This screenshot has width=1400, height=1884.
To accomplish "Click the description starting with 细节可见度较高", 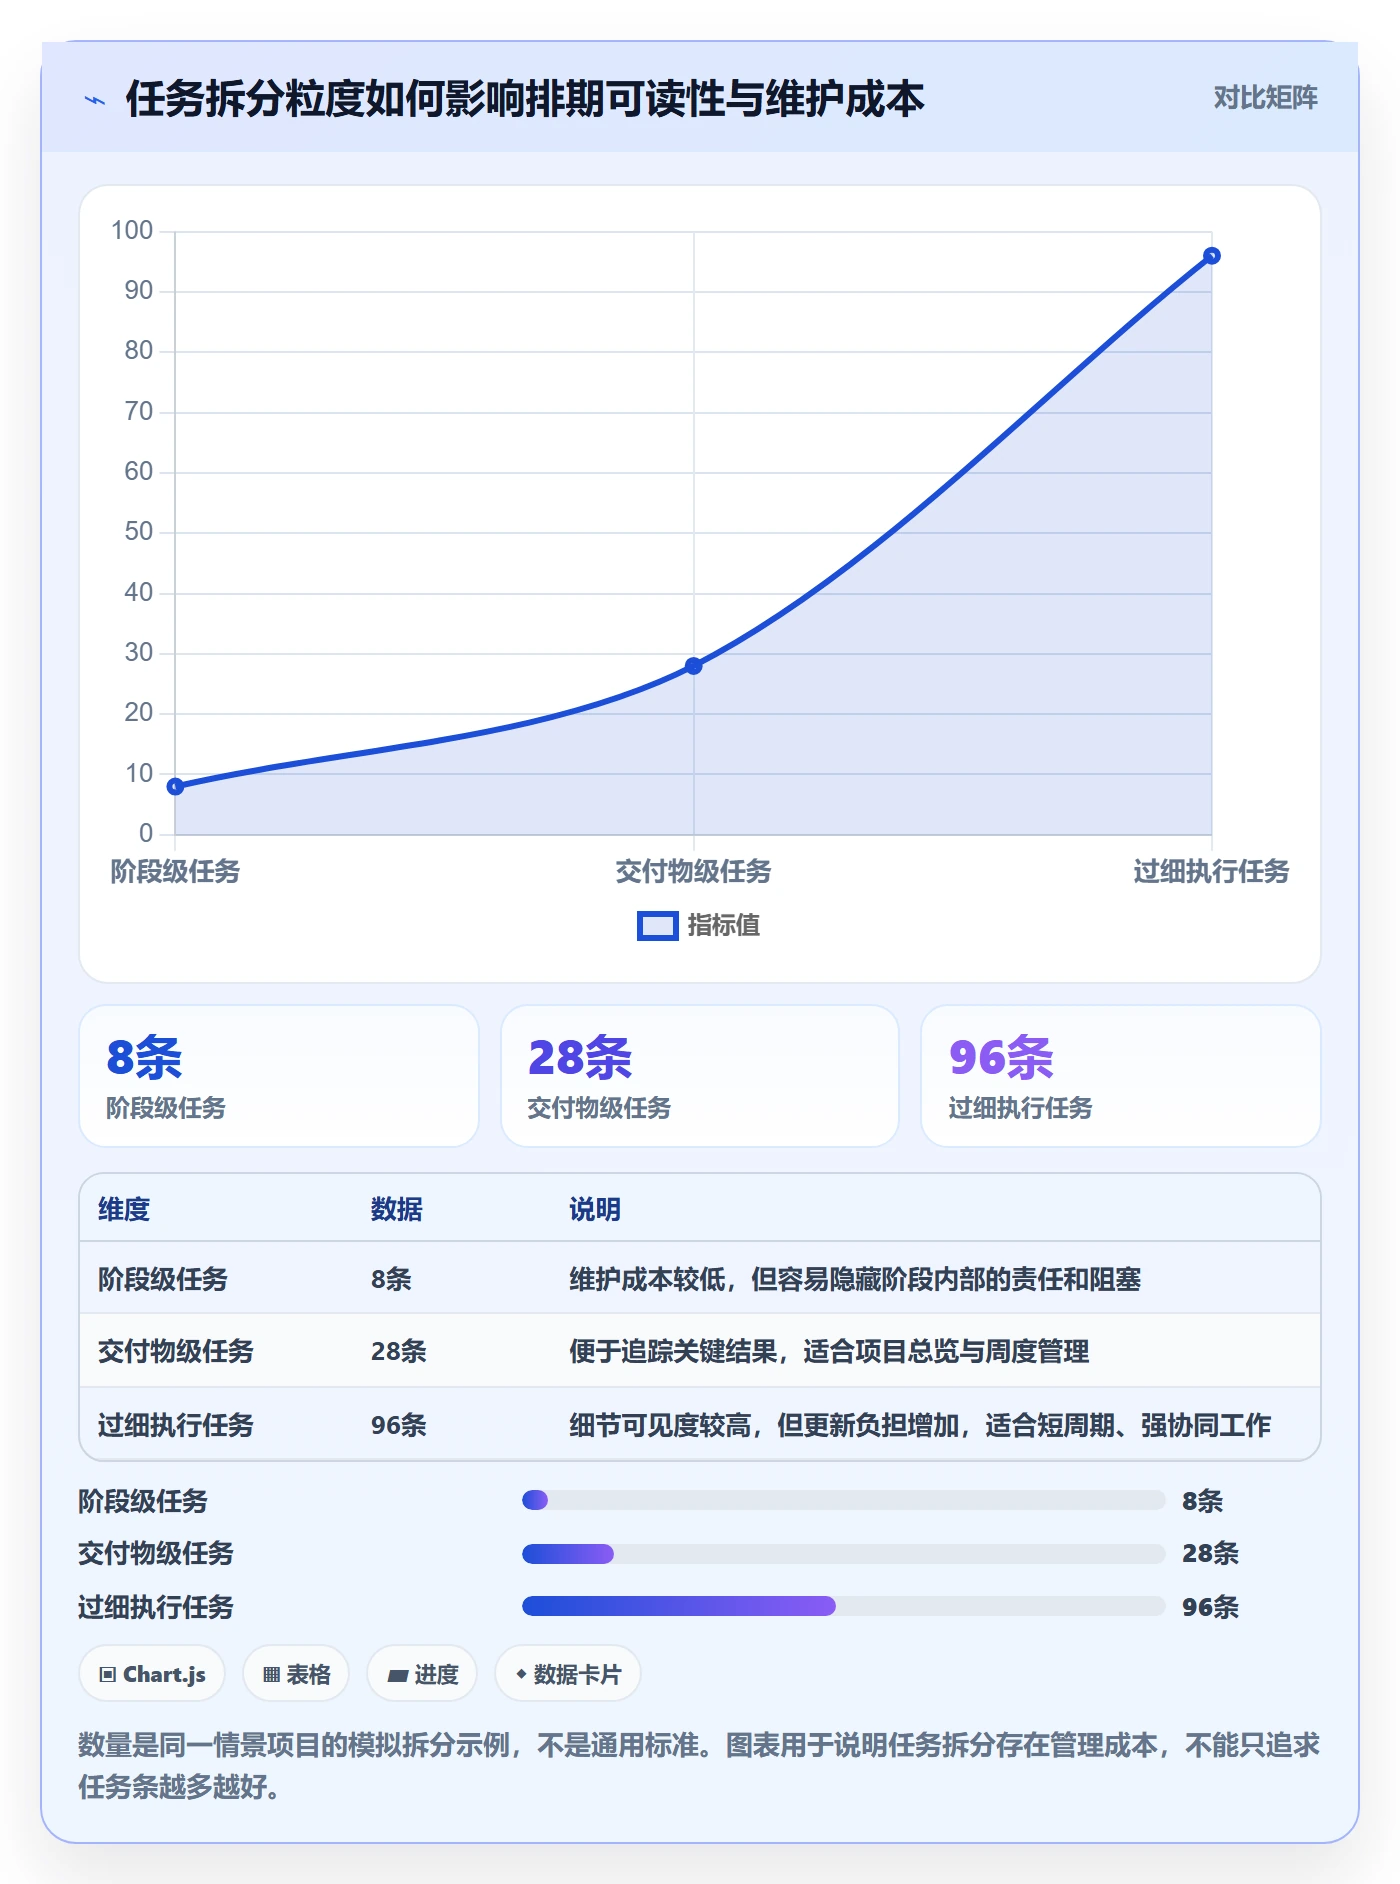I will [x=920, y=1425].
